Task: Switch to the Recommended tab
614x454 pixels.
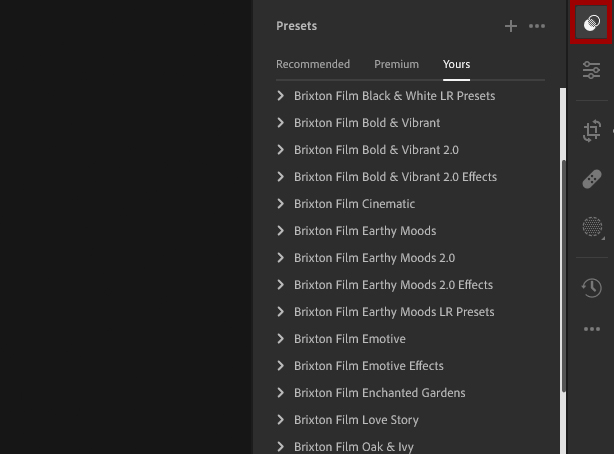Action: [313, 64]
